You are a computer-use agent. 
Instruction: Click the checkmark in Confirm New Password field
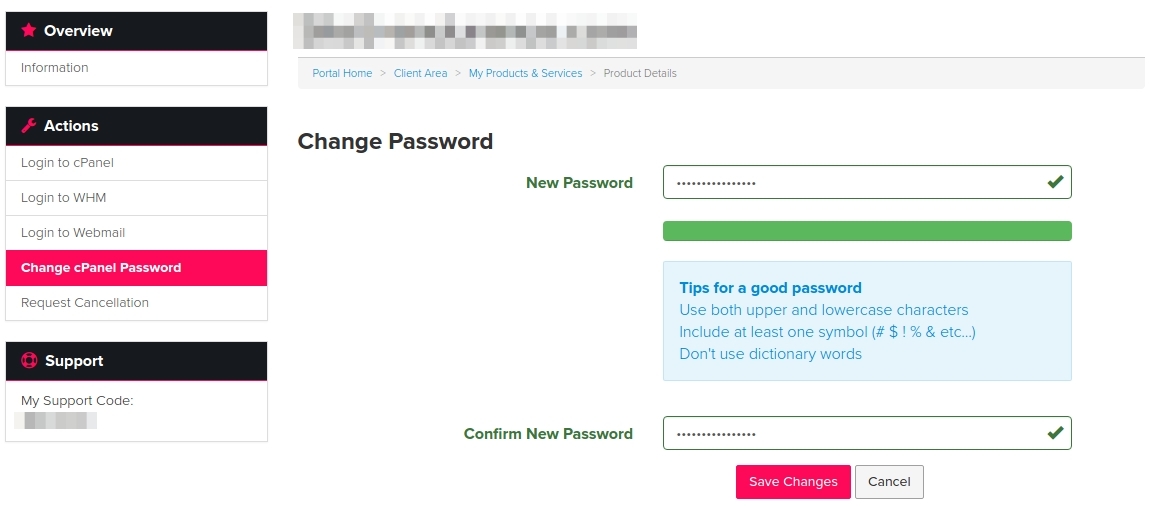(x=1054, y=433)
